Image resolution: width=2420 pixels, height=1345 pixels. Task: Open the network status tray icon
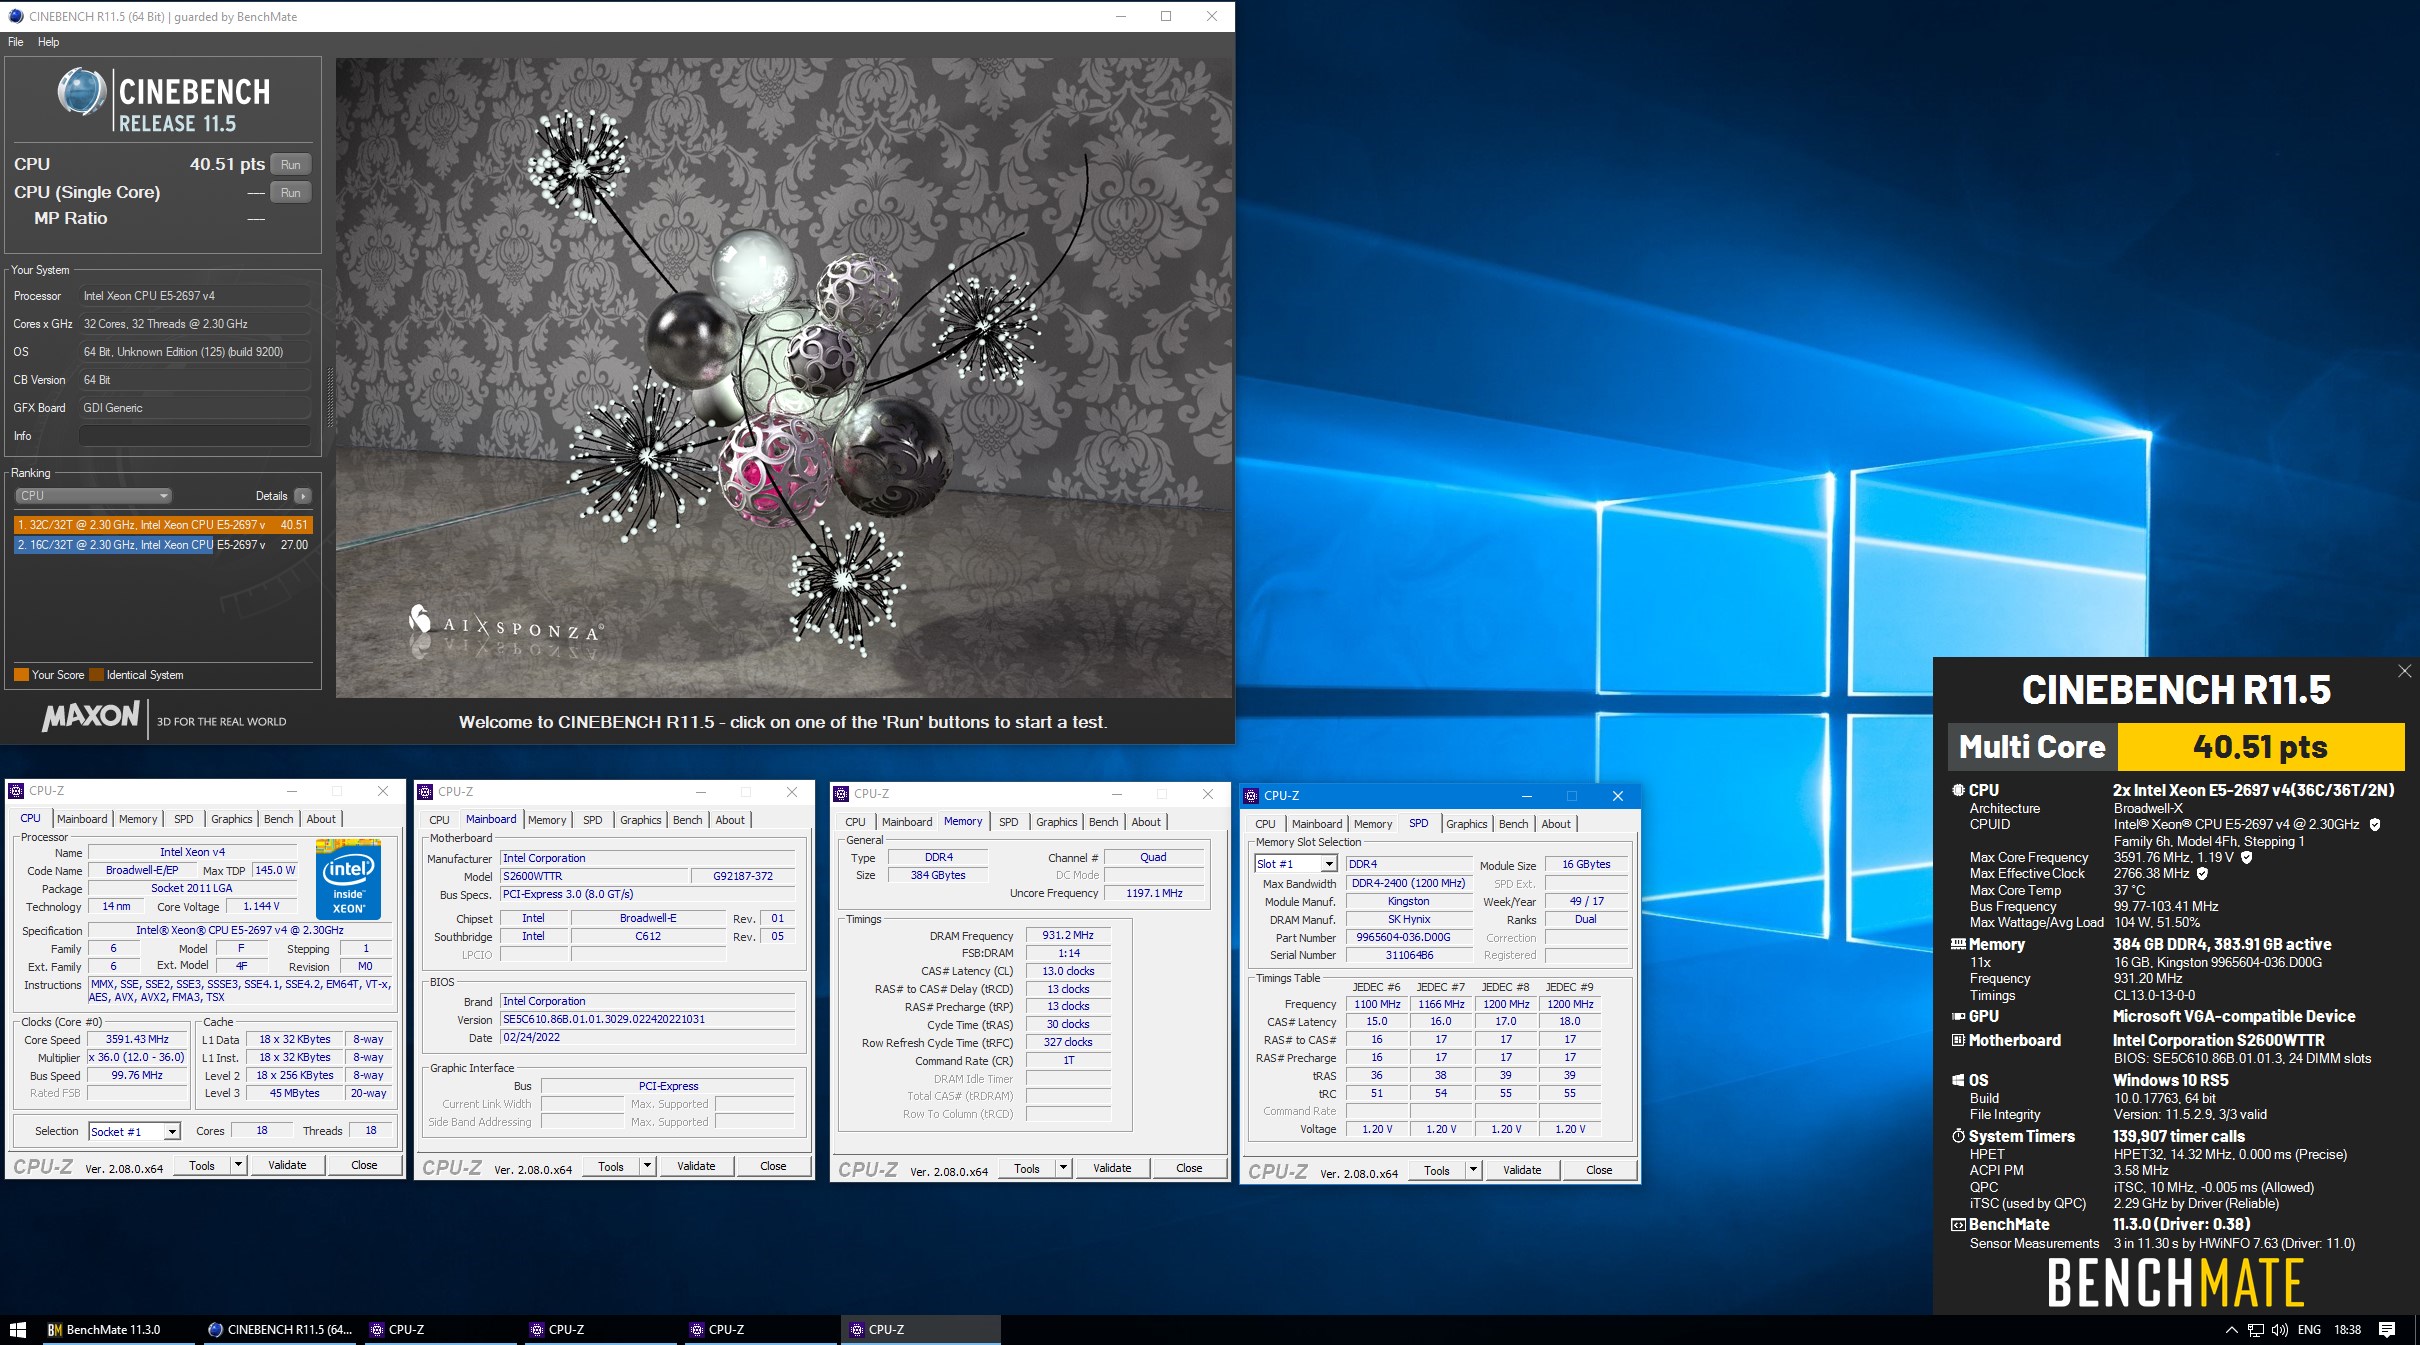[x=2256, y=1330]
